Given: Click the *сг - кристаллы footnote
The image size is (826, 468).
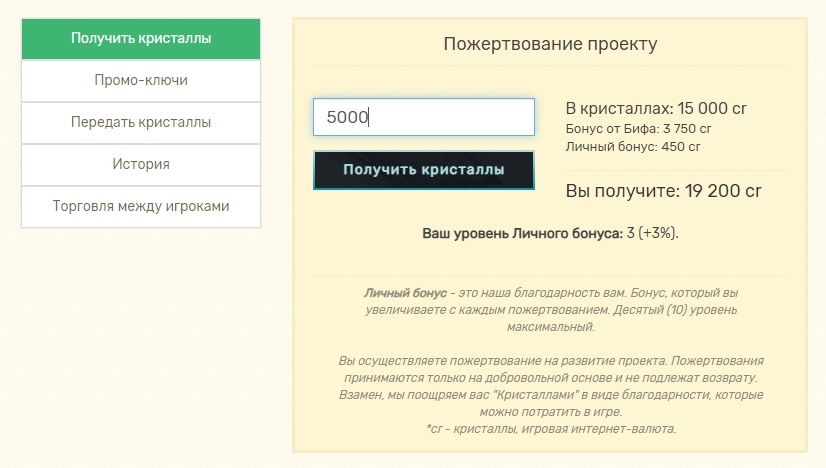Looking at the screenshot, I should pyautogui.click(x=550, y=428).
